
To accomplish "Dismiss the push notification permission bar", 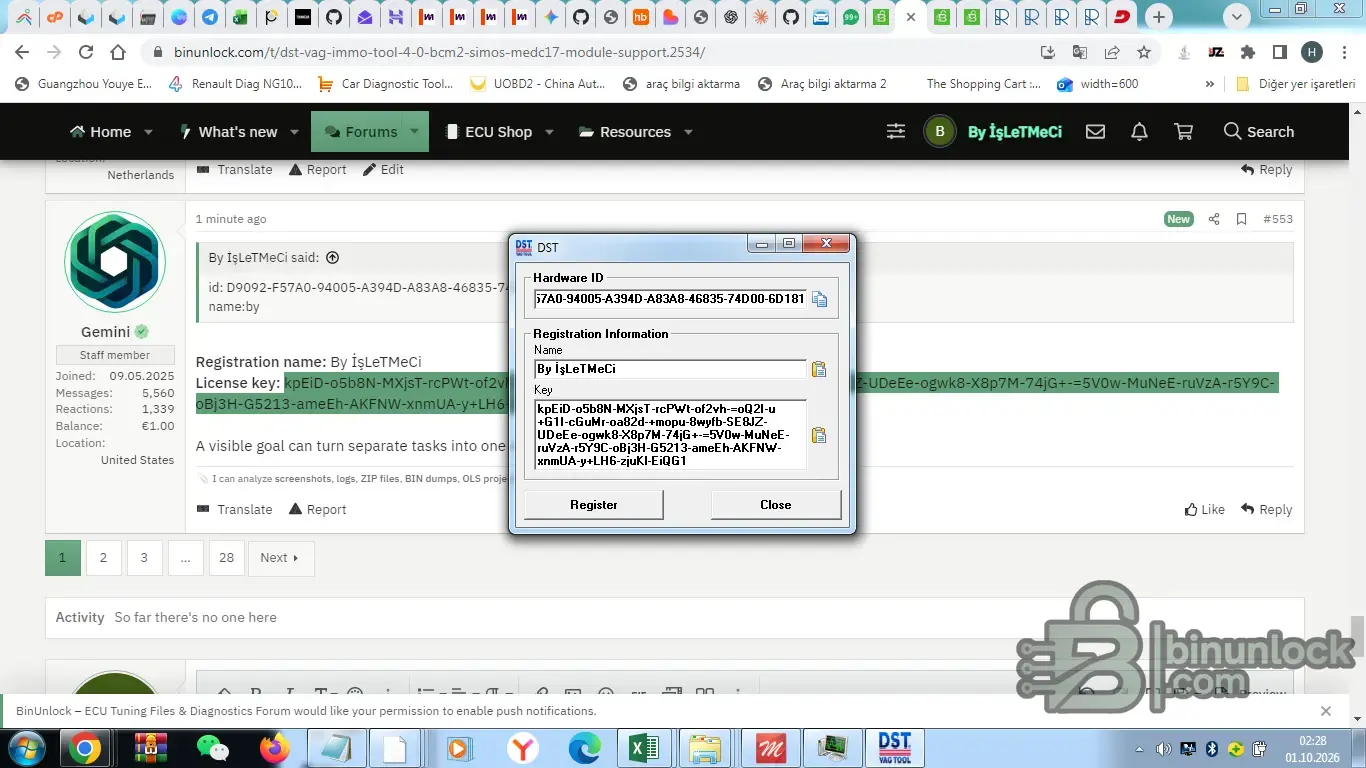I will click(1326, 711).
